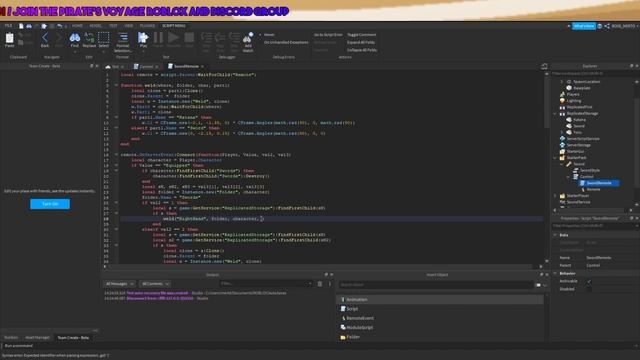Click the What's New button
Viewport: 640px width, 360px height.
point(584,26)
